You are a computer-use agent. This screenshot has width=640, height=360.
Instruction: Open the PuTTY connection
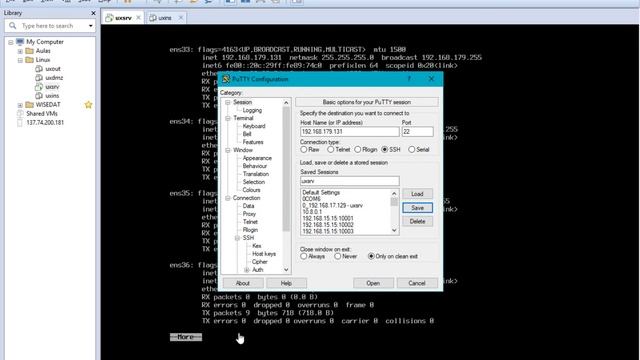pos(373,283)
